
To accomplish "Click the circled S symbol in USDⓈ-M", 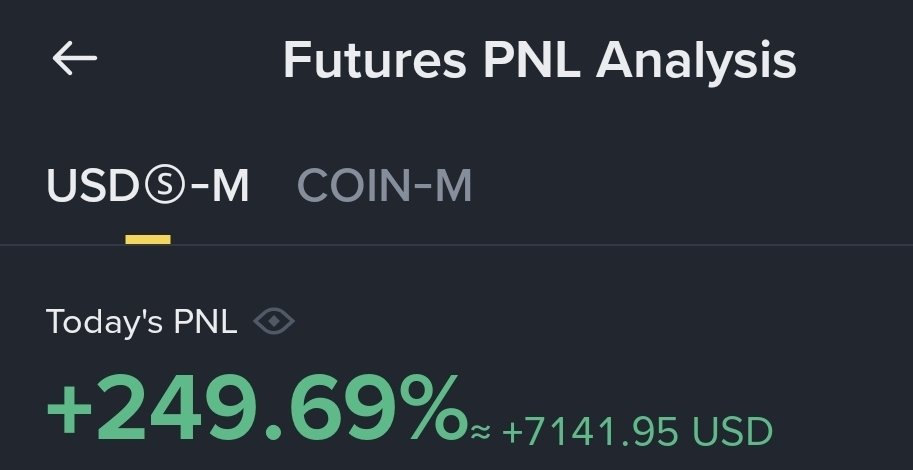I will click(164, 188).
